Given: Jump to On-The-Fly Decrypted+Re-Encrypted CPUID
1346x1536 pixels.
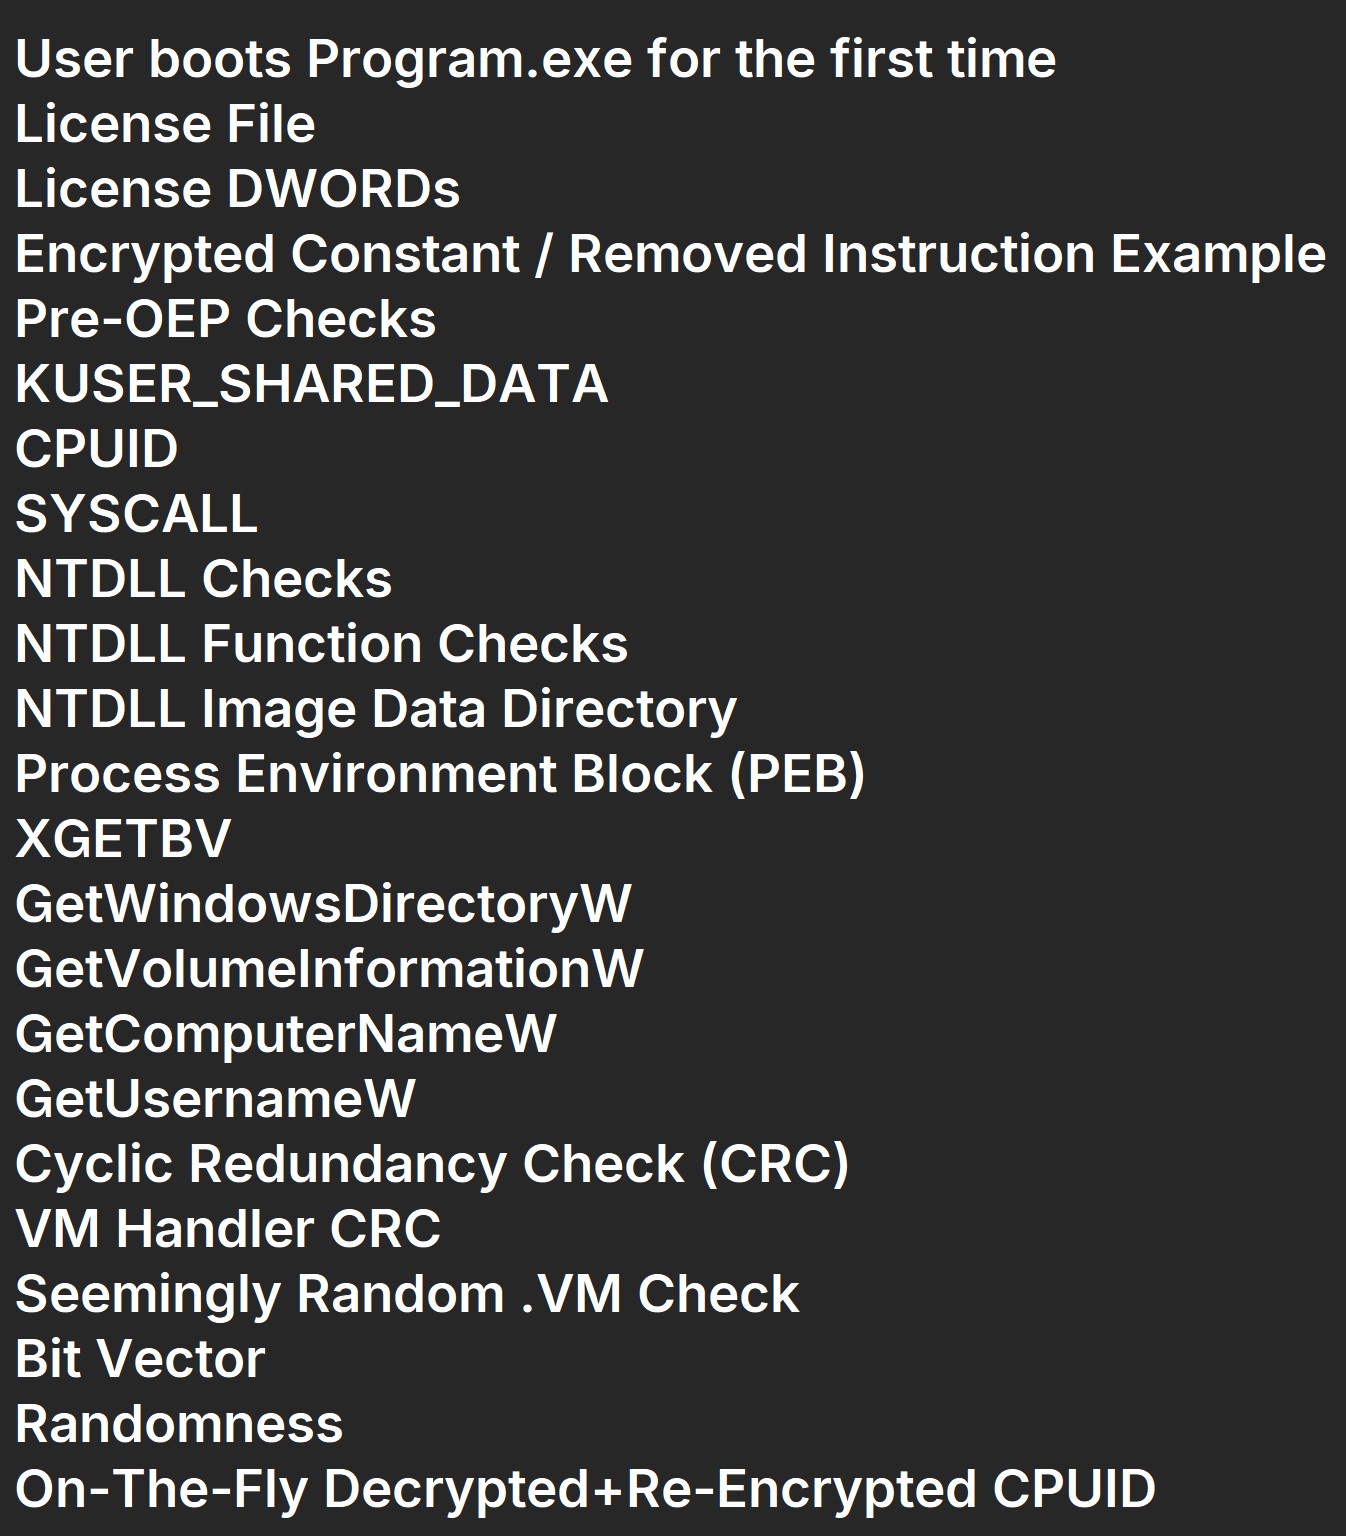Looking at the screenshot, I should (x=585, y=1489).
